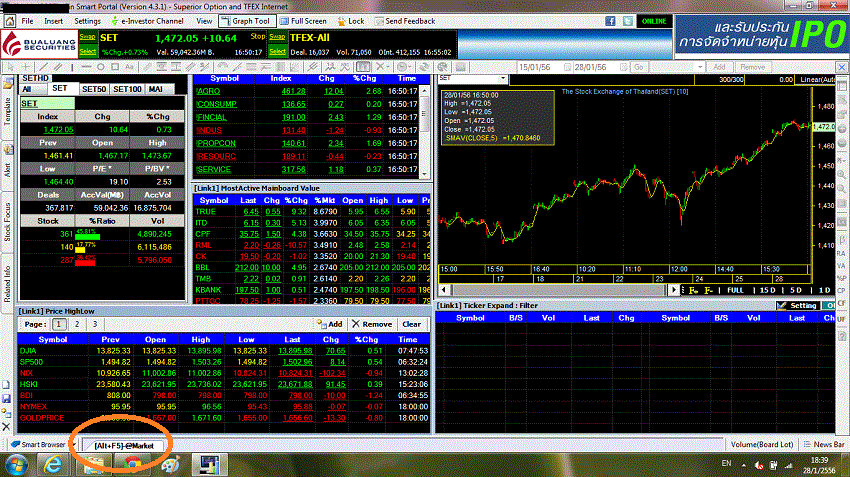Select the trend line drawing tool

pyautogui.click(x=44, y=67)
